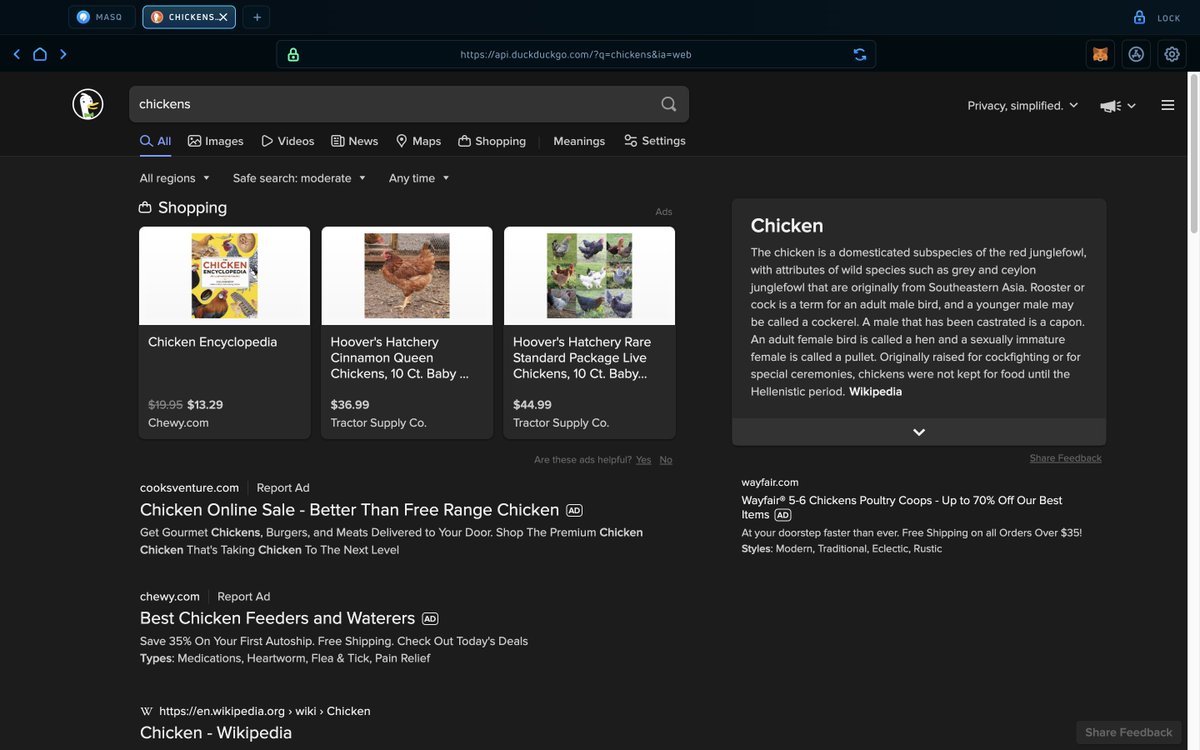This screenshot has height=750, width=1200.
Task: Click Report Ad next to cooksventure.com
Action: (283, 488)
